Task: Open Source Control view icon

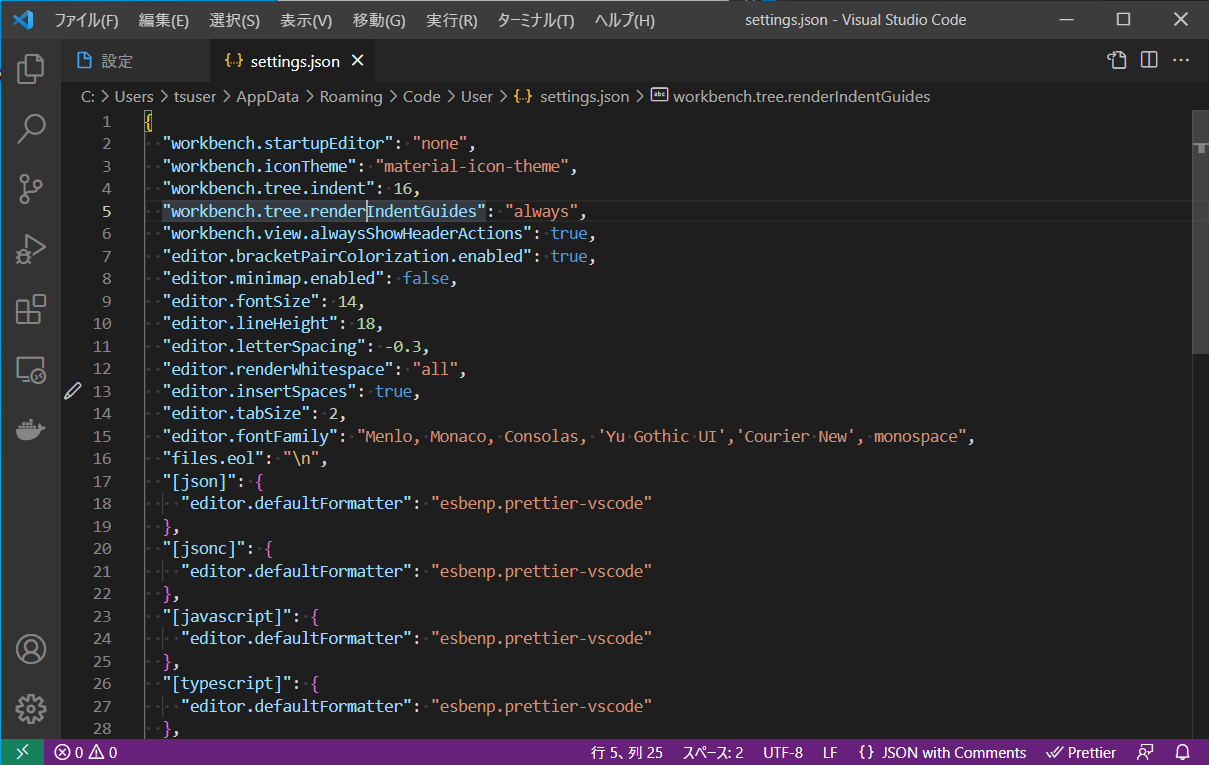Action: click(x=31, y=188)
